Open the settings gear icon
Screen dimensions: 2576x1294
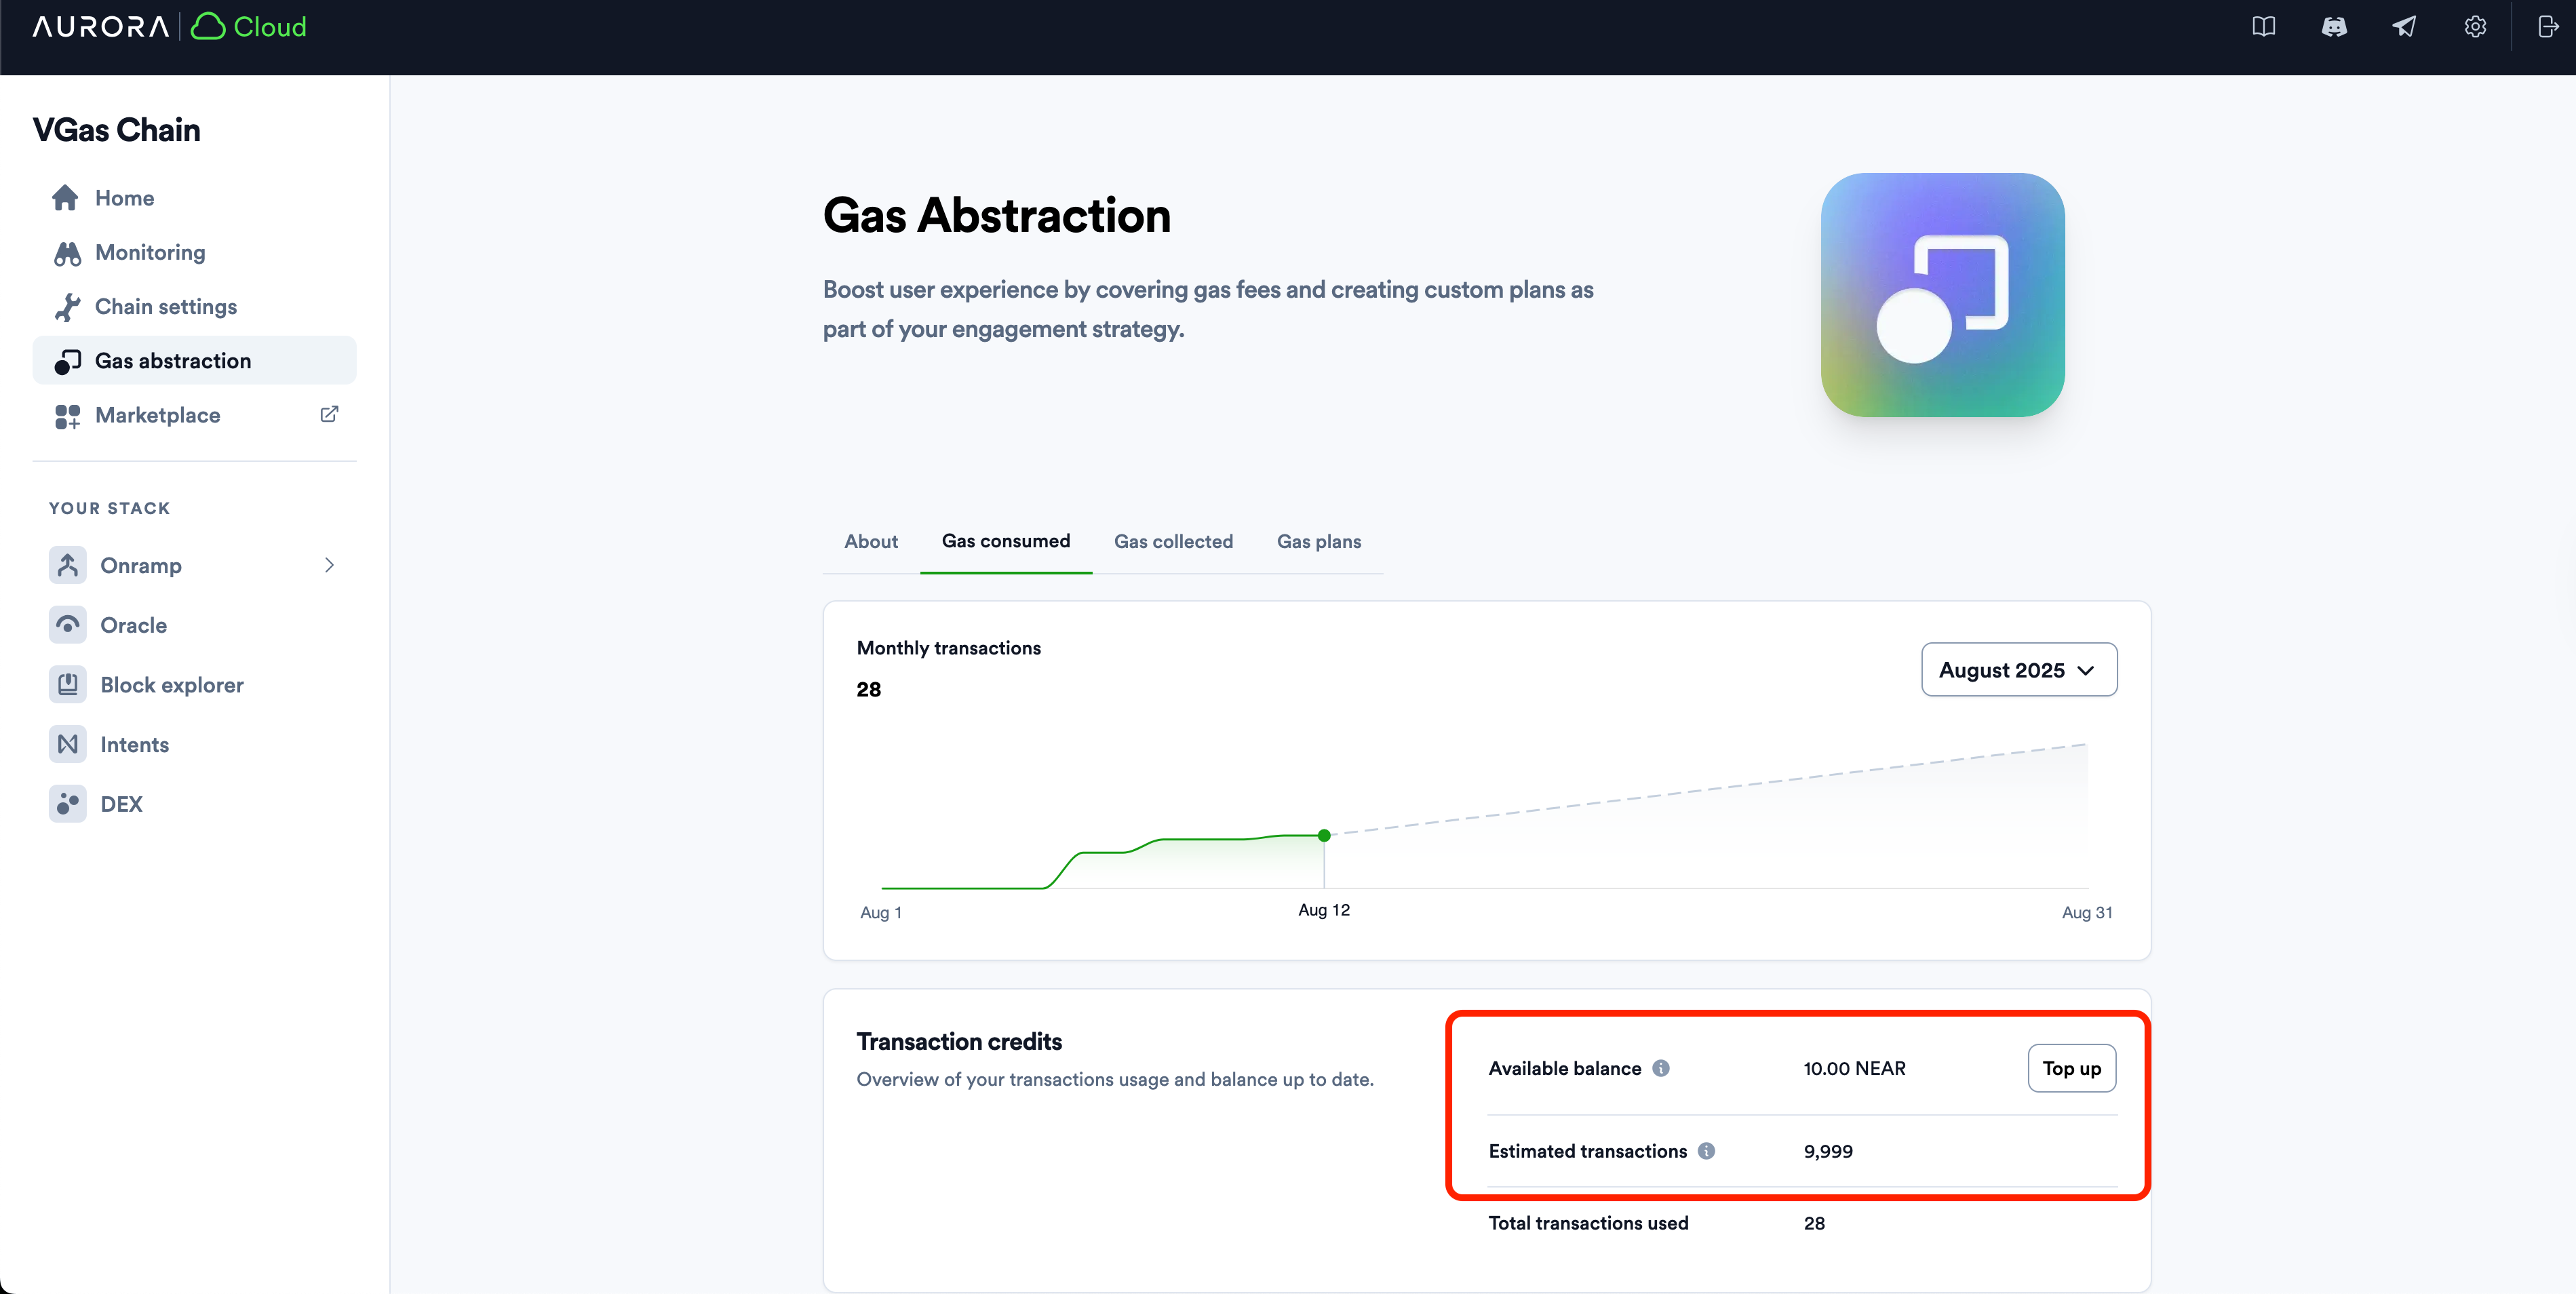[x=2475, y=27]
